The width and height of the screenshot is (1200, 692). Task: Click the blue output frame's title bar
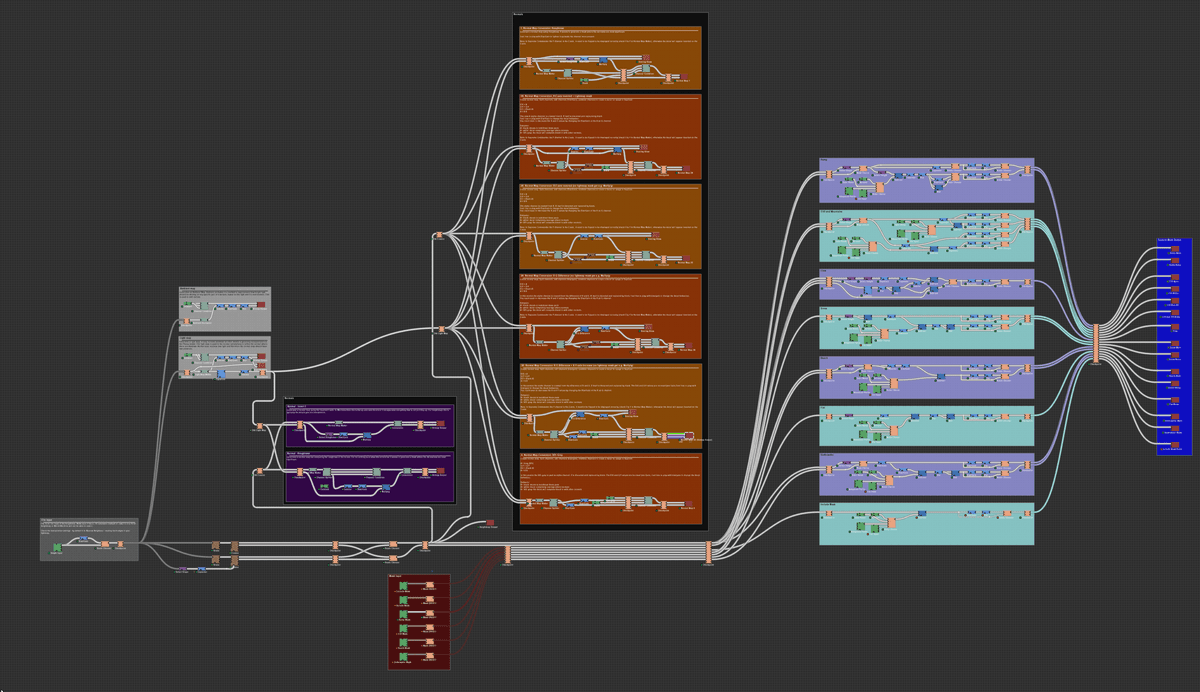coord(1170,240)
